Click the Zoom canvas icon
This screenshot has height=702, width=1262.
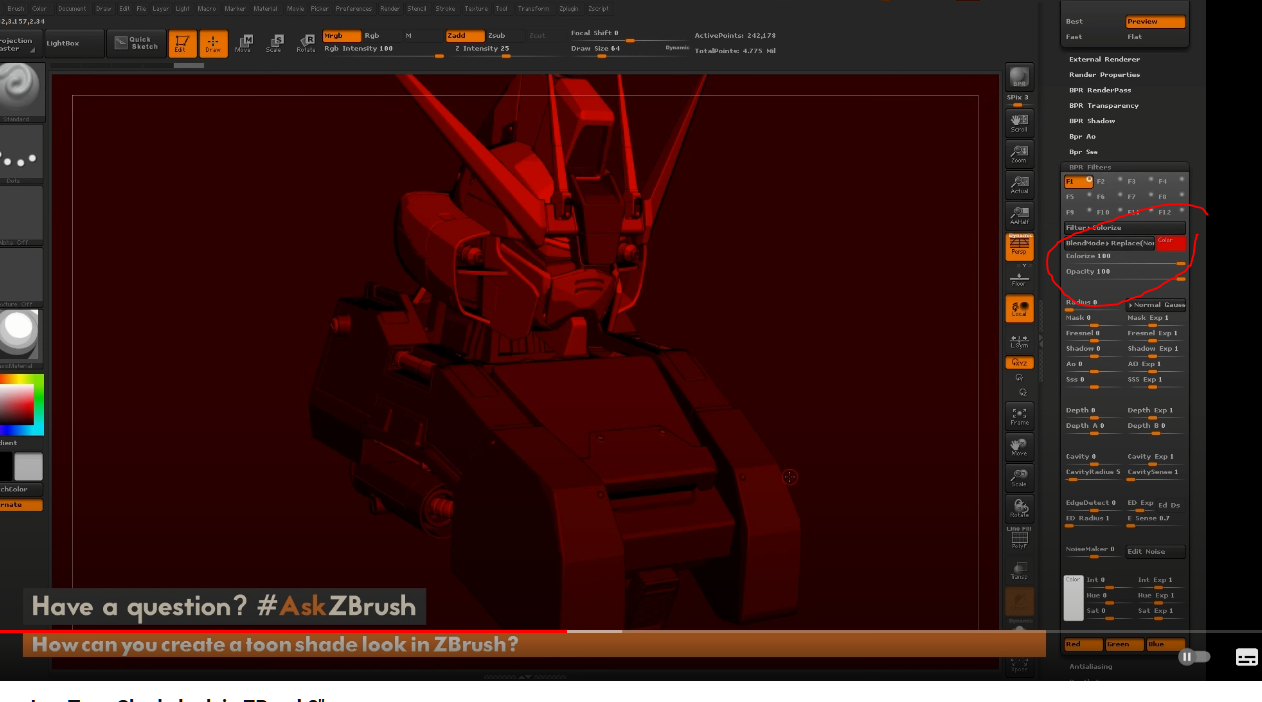(1019, 153)
